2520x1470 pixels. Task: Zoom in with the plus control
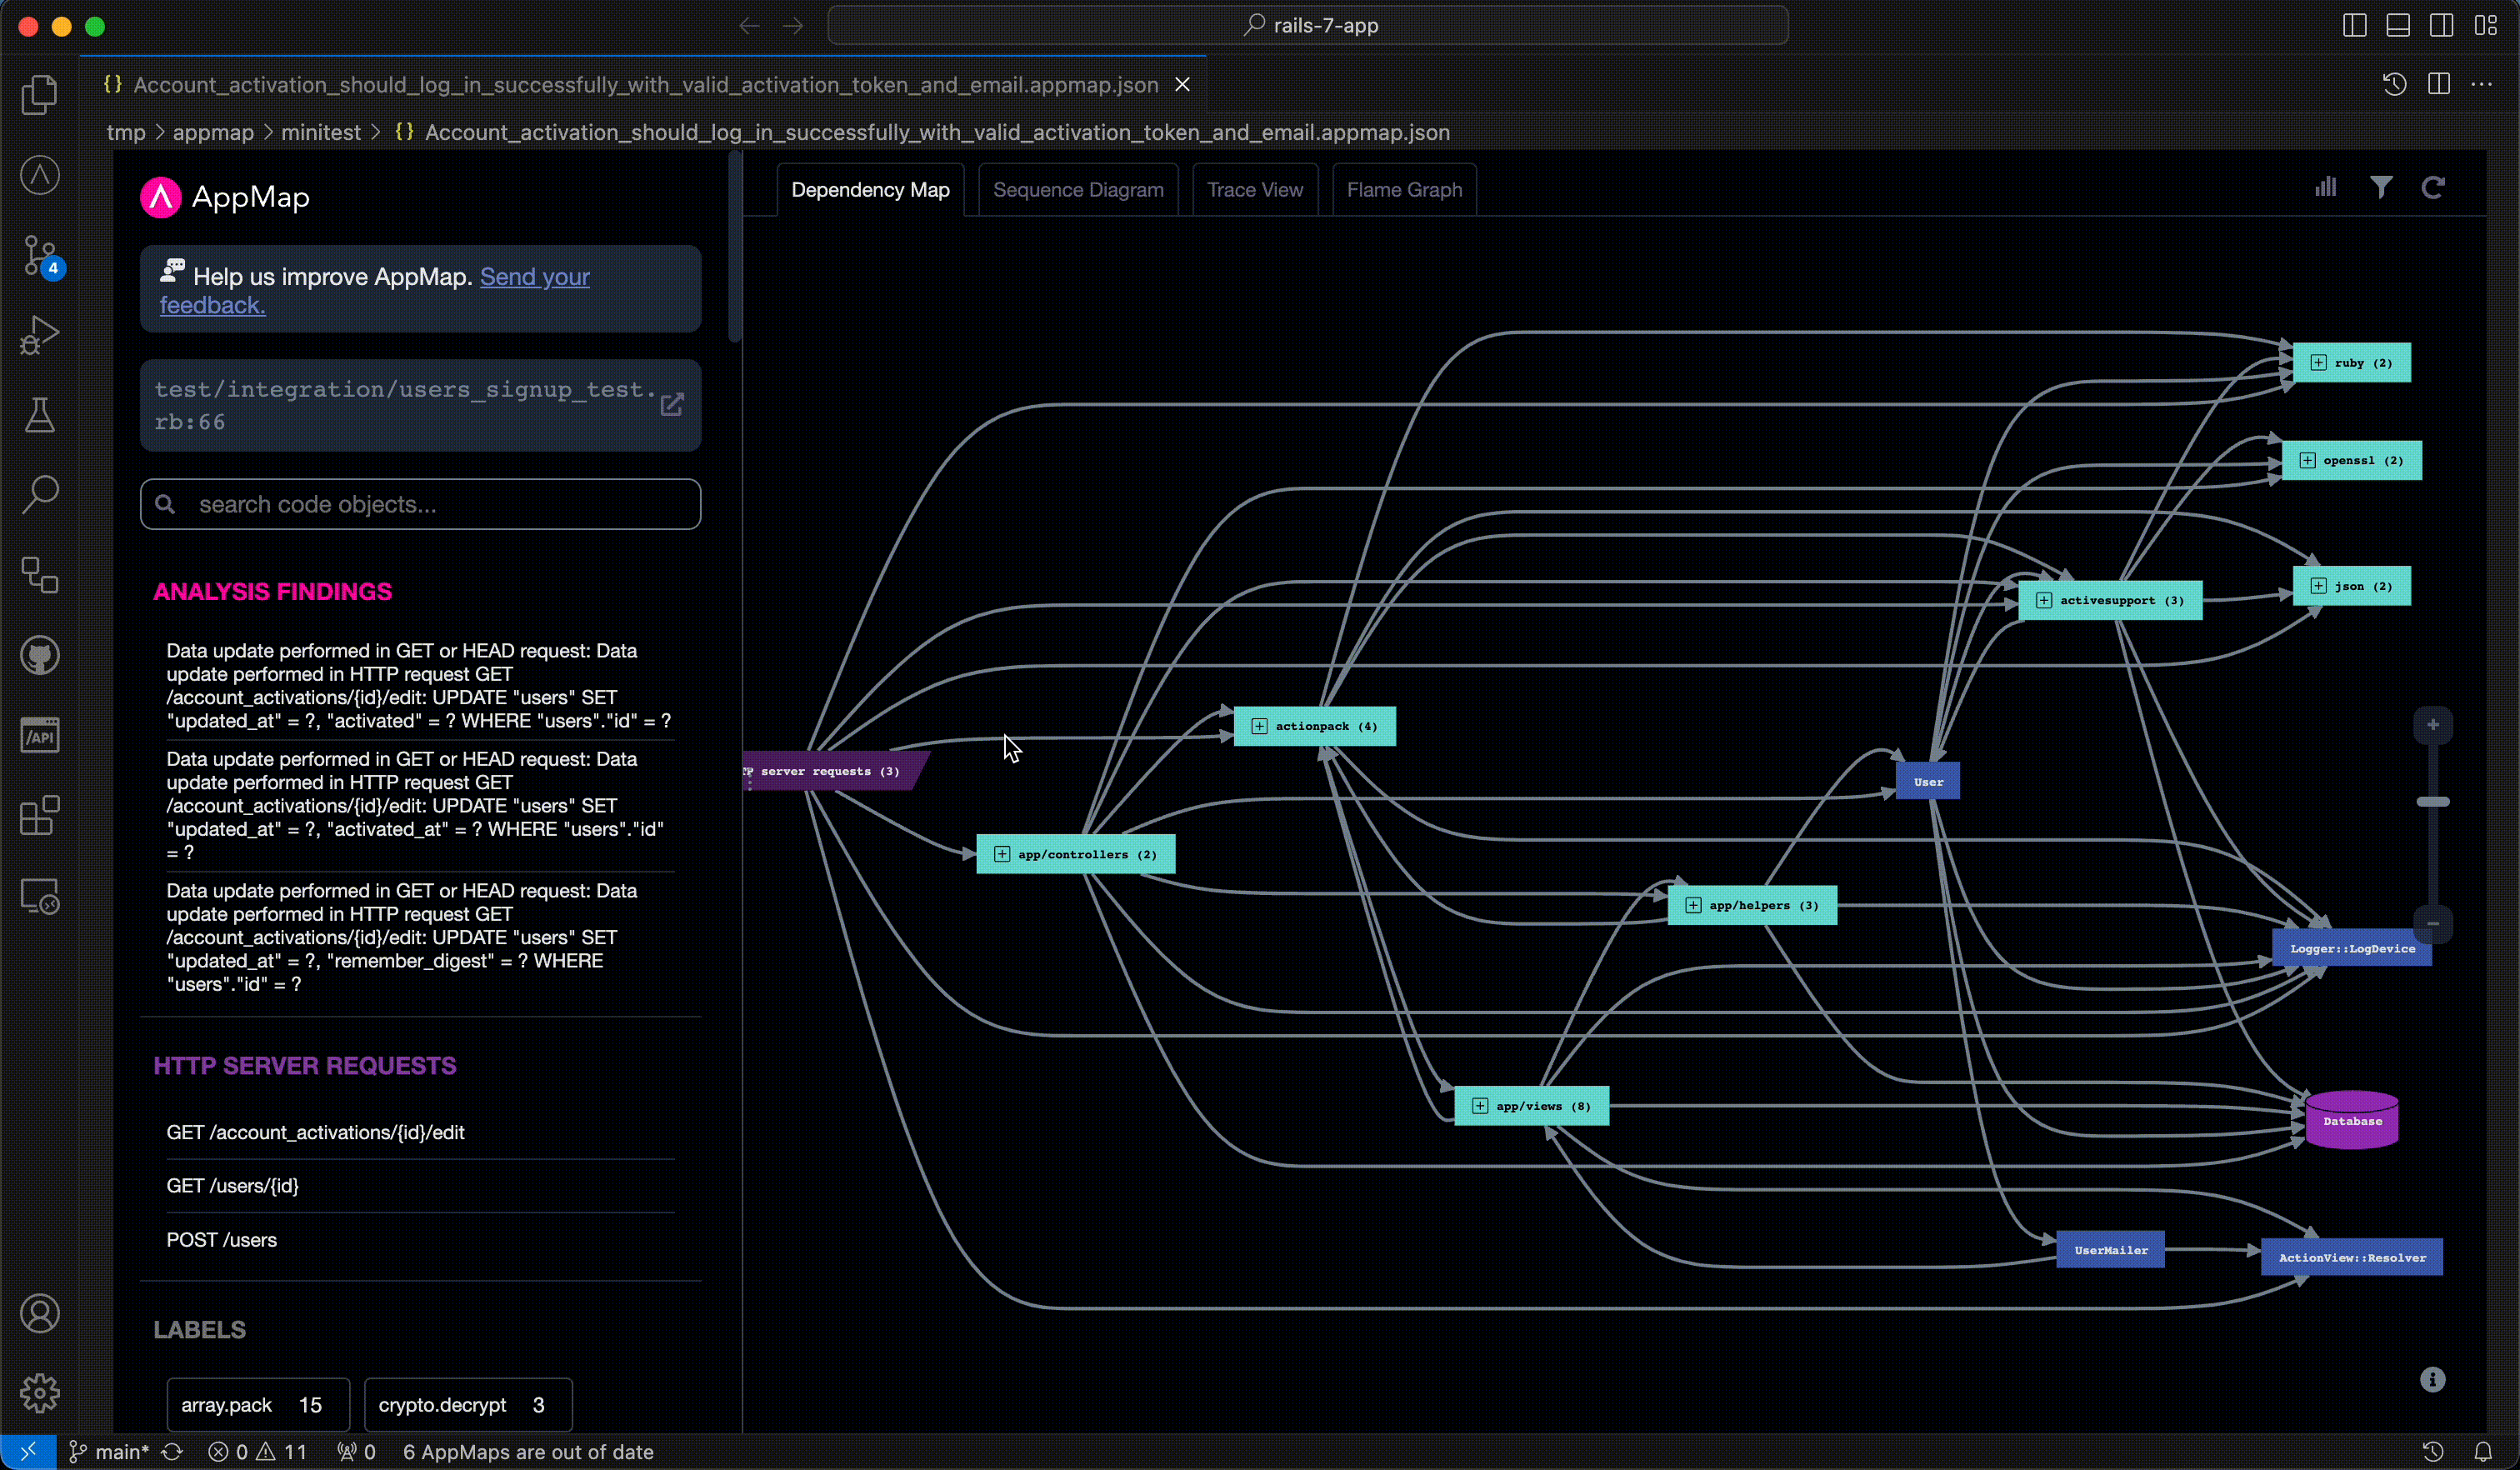click(x=2433, y=724)
